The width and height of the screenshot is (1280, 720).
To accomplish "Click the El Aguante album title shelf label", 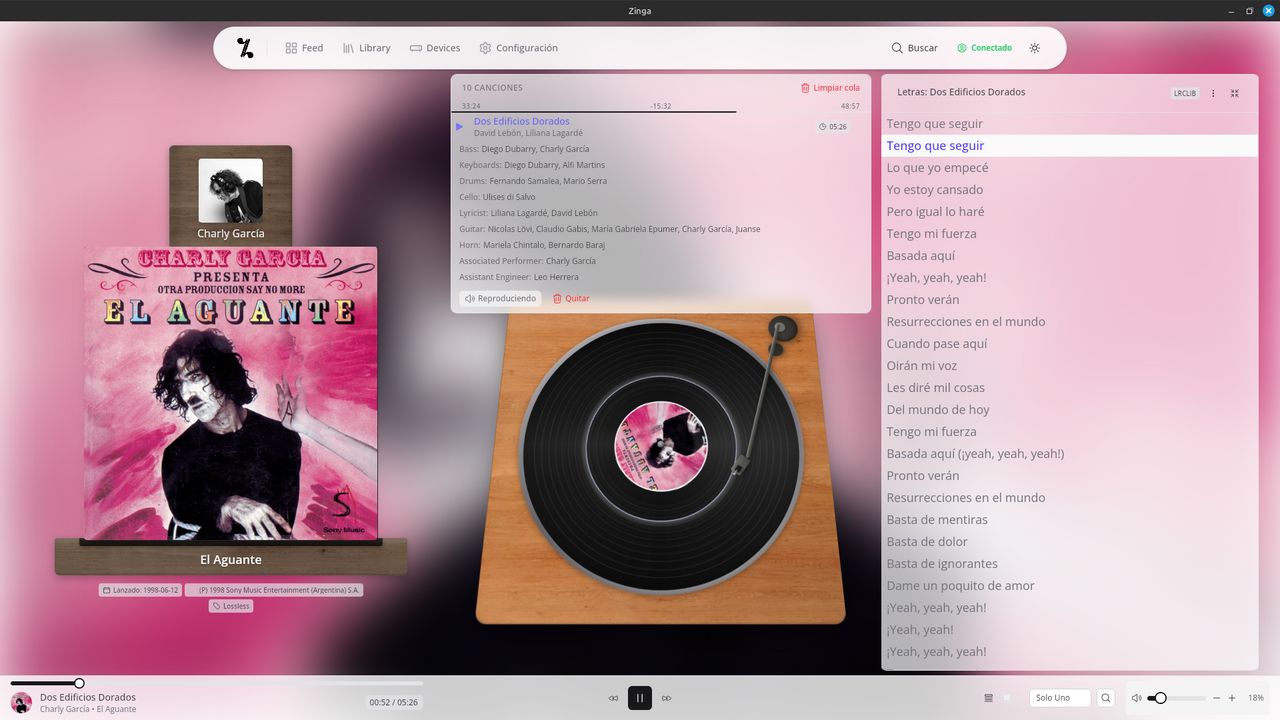I will (x=231, y=560).
